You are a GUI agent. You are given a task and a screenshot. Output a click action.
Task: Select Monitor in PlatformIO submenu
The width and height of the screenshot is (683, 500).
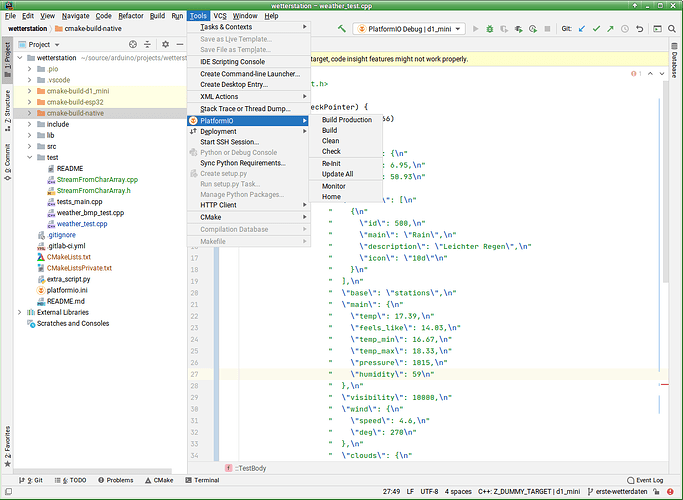(346, 186)
